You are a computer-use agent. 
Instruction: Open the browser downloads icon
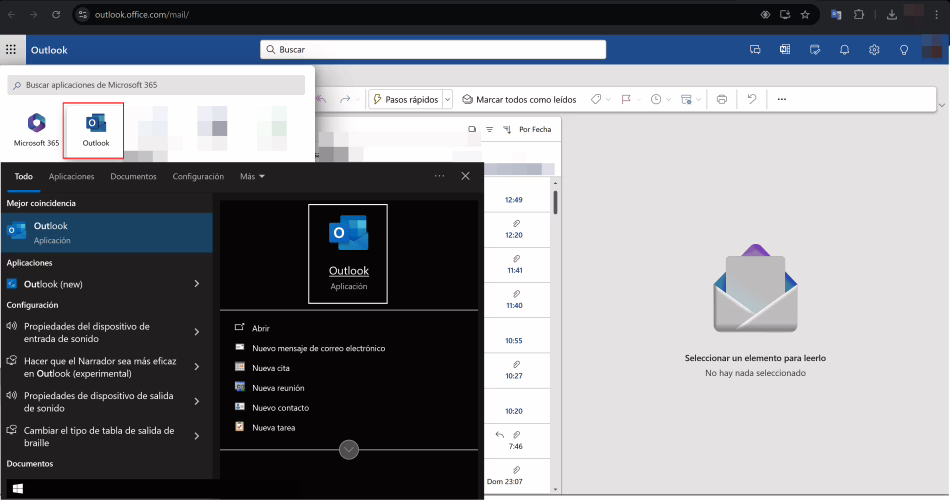[891, 15]
